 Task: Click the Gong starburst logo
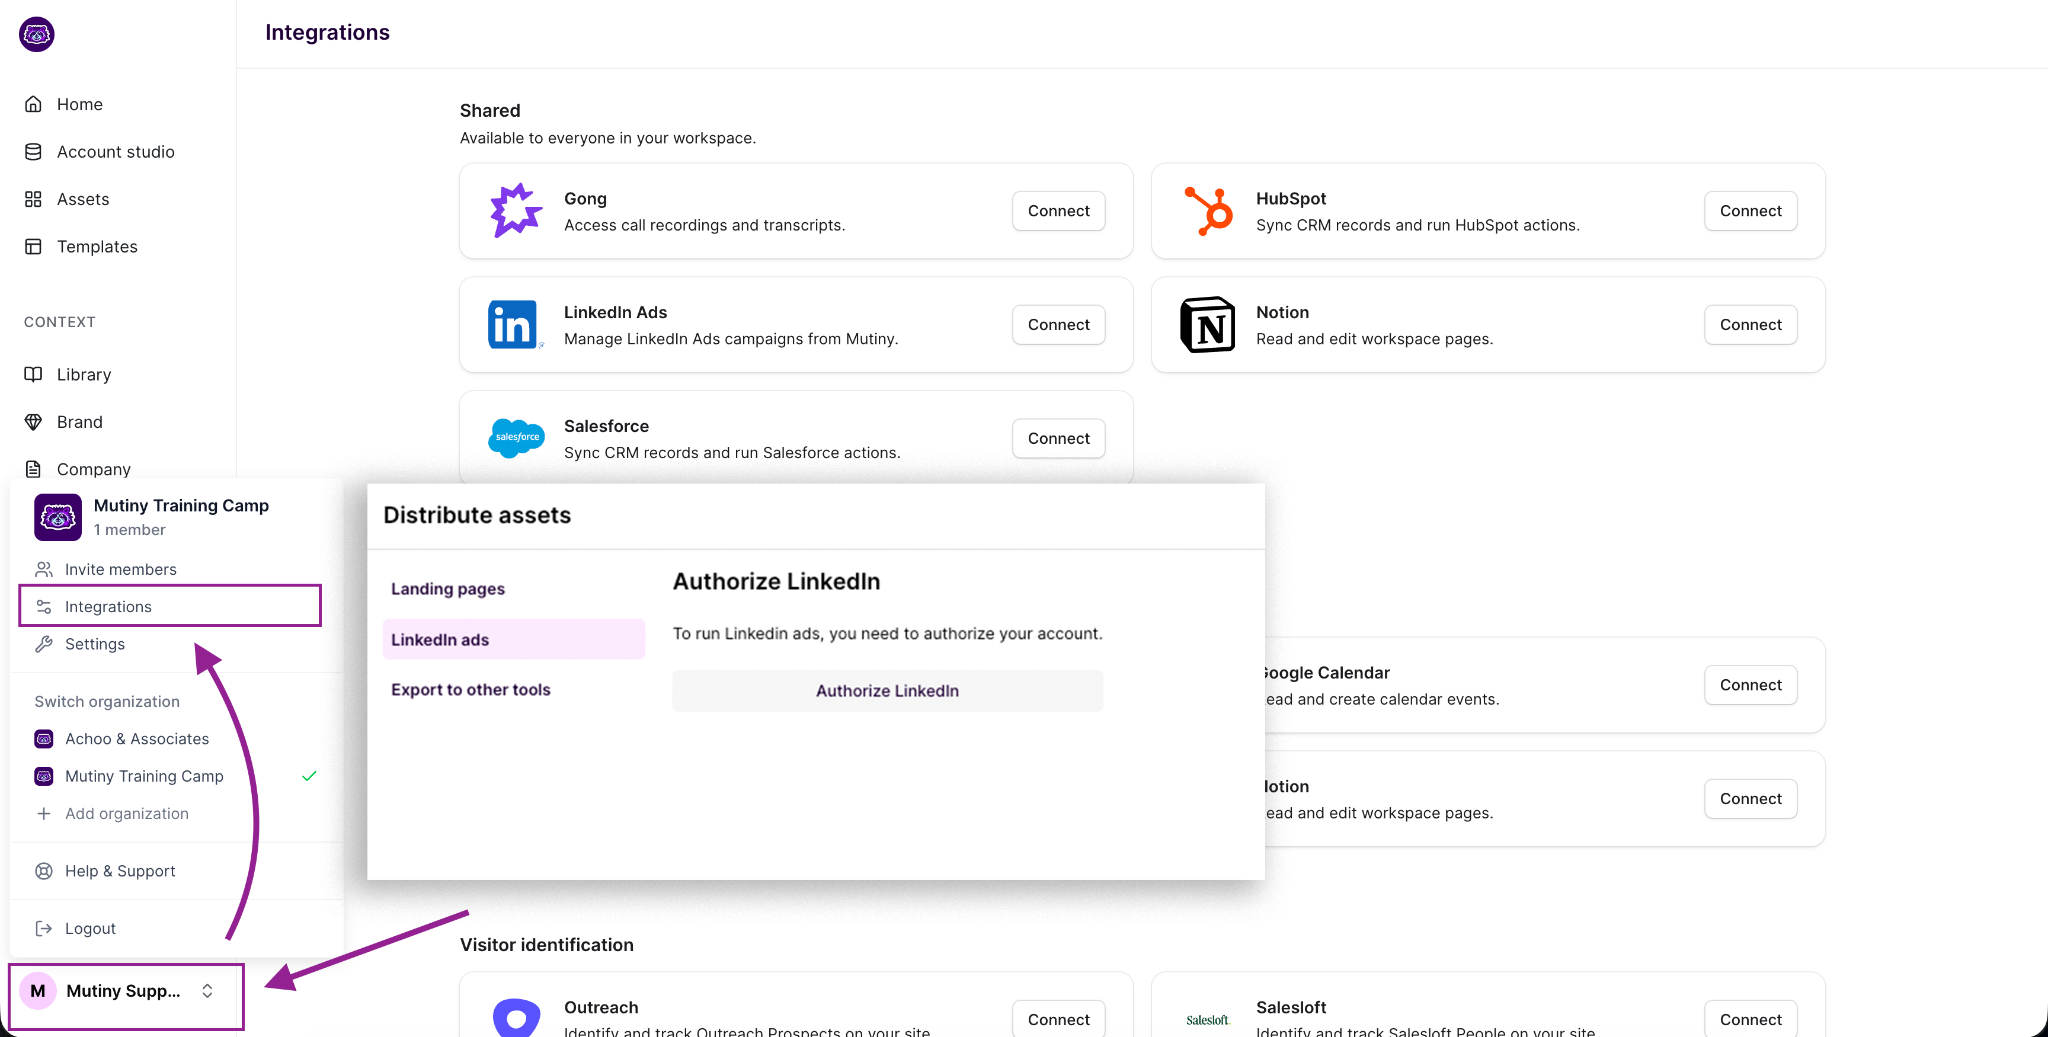pyautogui.click(x=516, y=211)
